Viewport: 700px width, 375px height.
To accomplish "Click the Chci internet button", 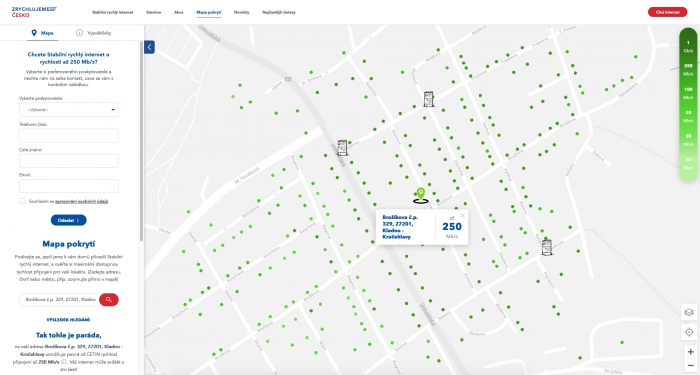I will [667, 12].
